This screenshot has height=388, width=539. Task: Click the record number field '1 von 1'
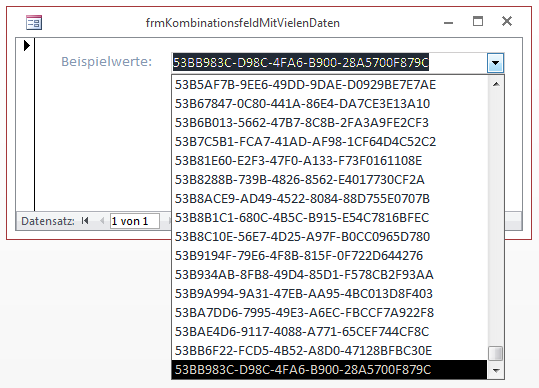pos(135,221)
